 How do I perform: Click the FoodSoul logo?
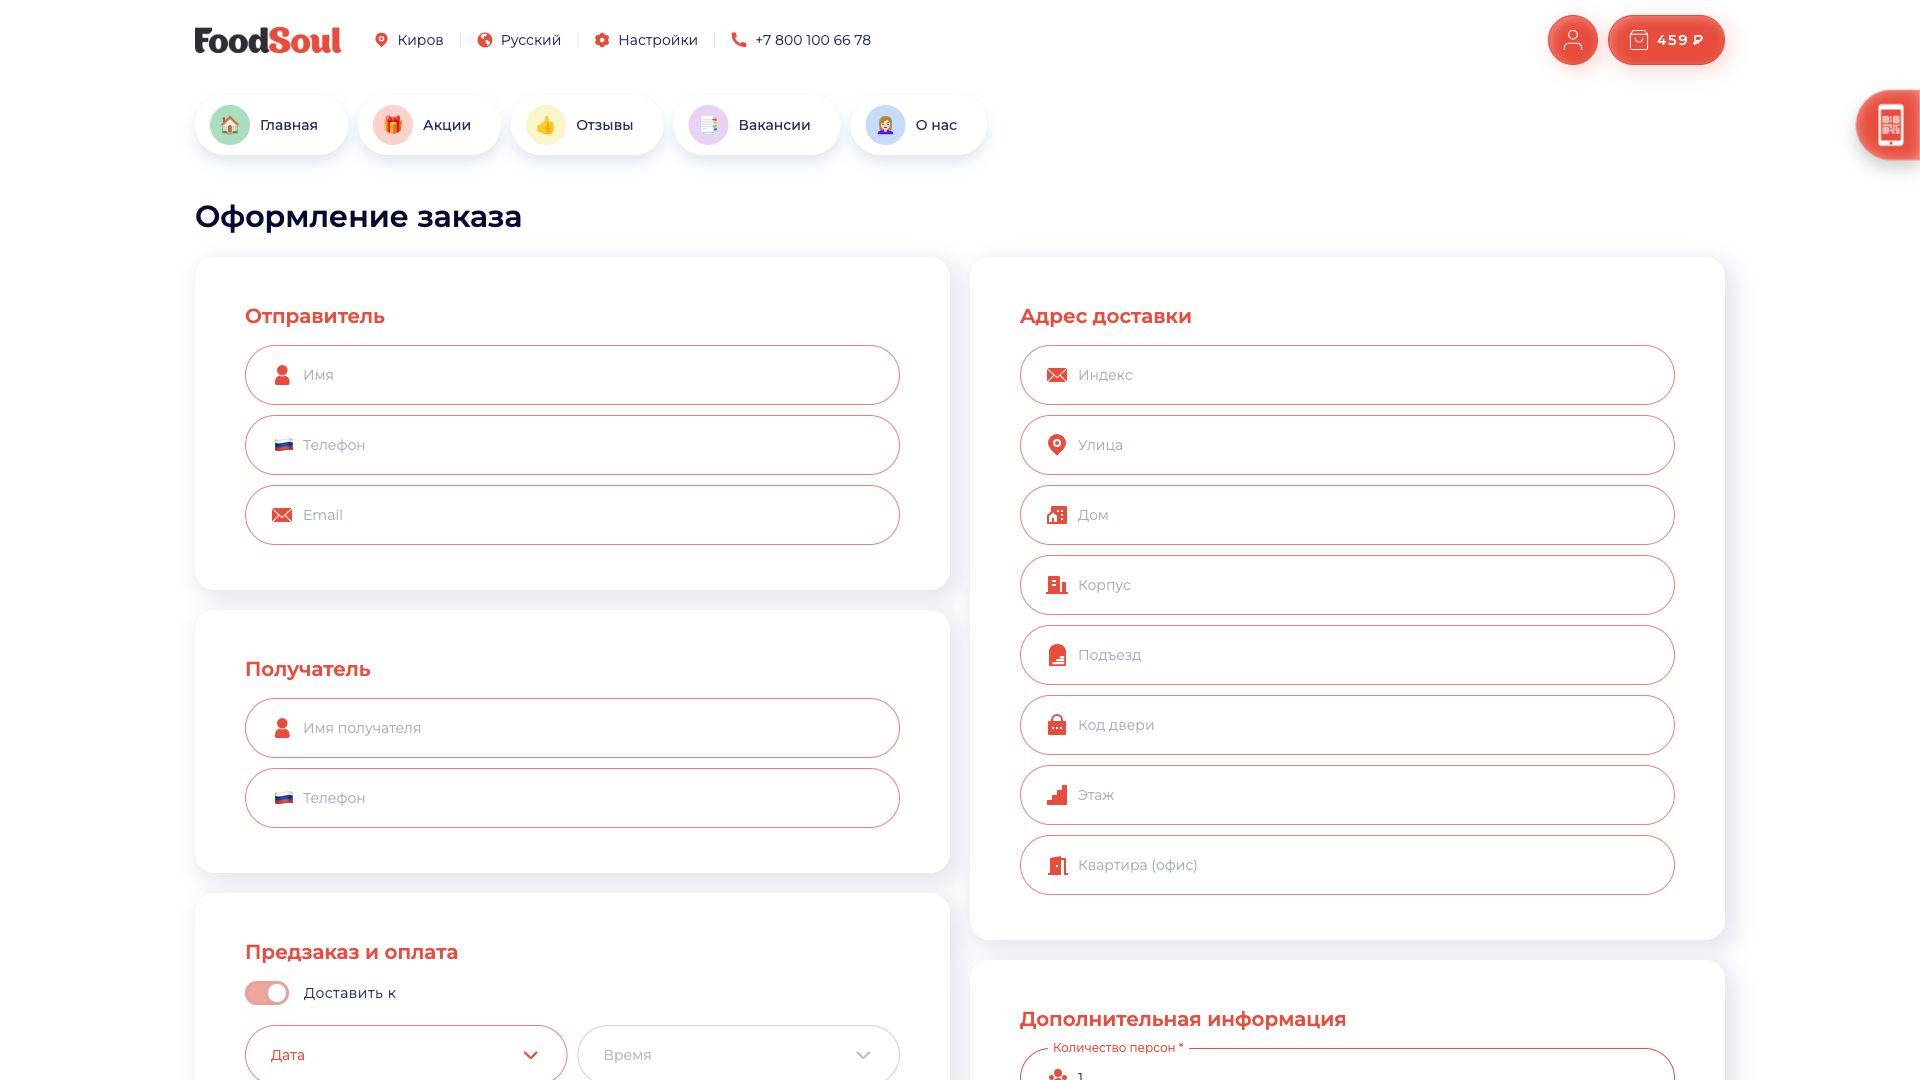267,40
